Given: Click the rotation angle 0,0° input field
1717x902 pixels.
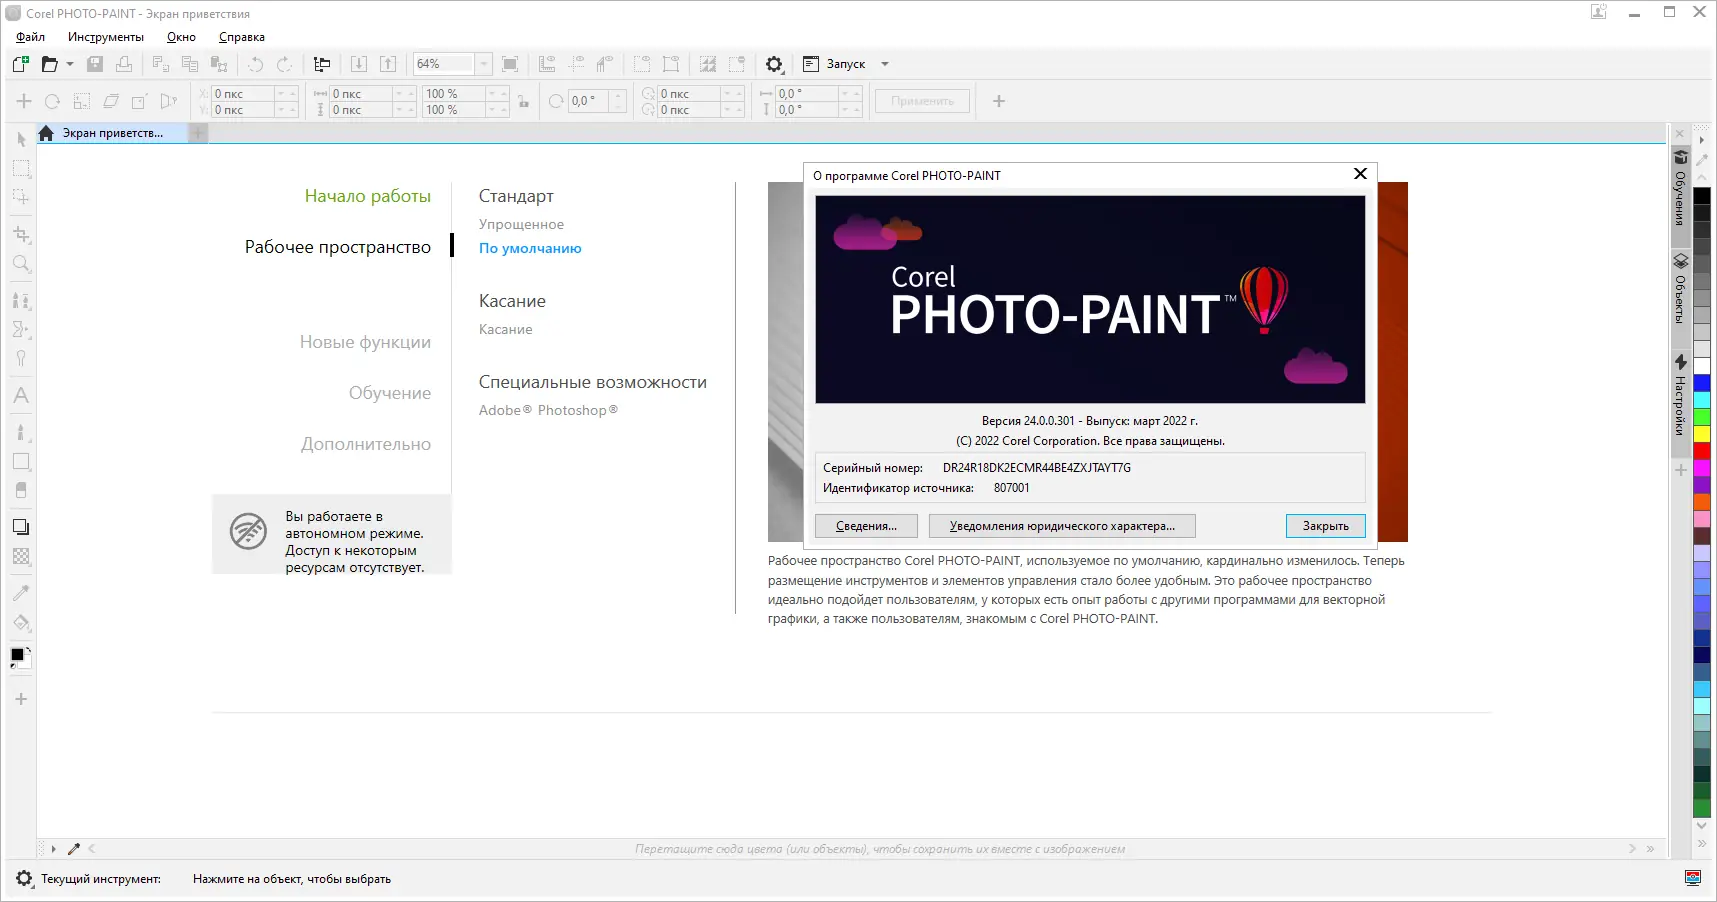Looking at the screenshot, I should coord(587,101).
